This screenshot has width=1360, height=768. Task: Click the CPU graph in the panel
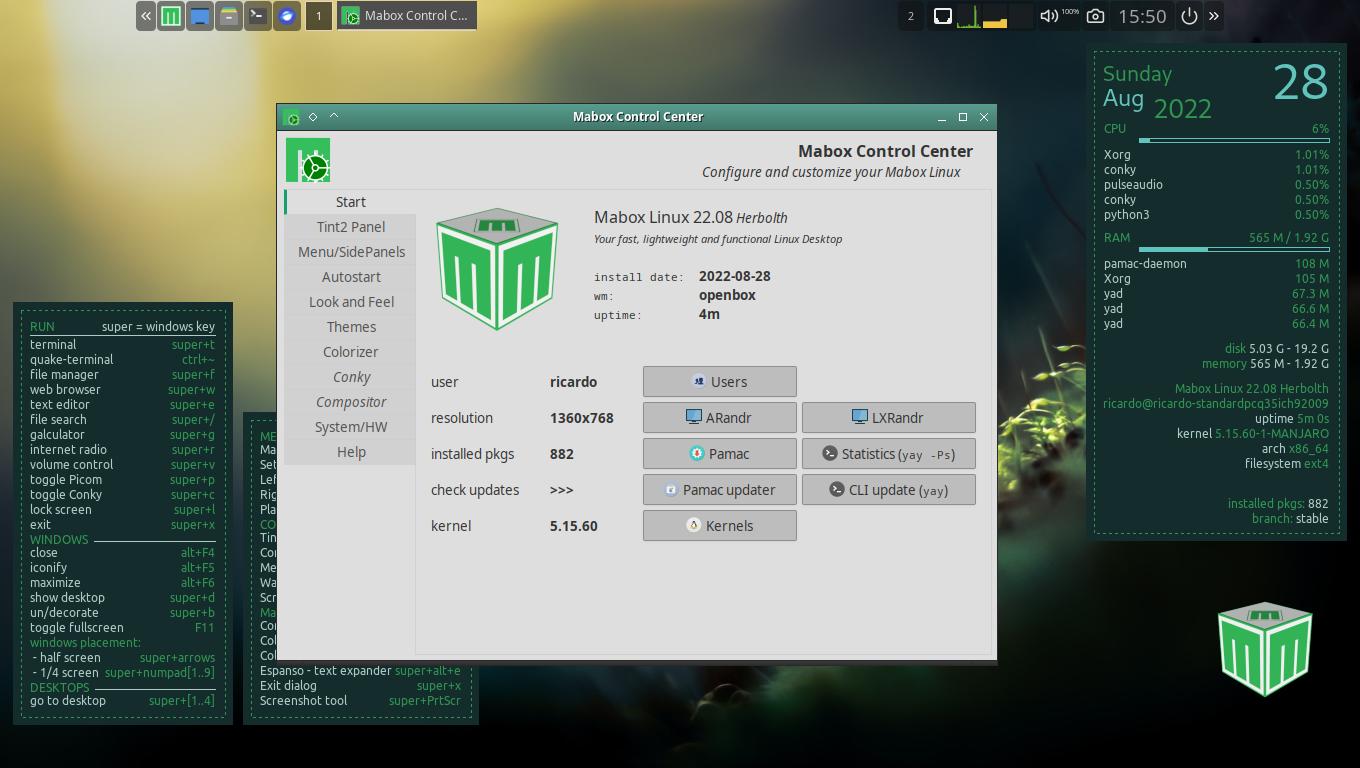[x=969, y=16]
